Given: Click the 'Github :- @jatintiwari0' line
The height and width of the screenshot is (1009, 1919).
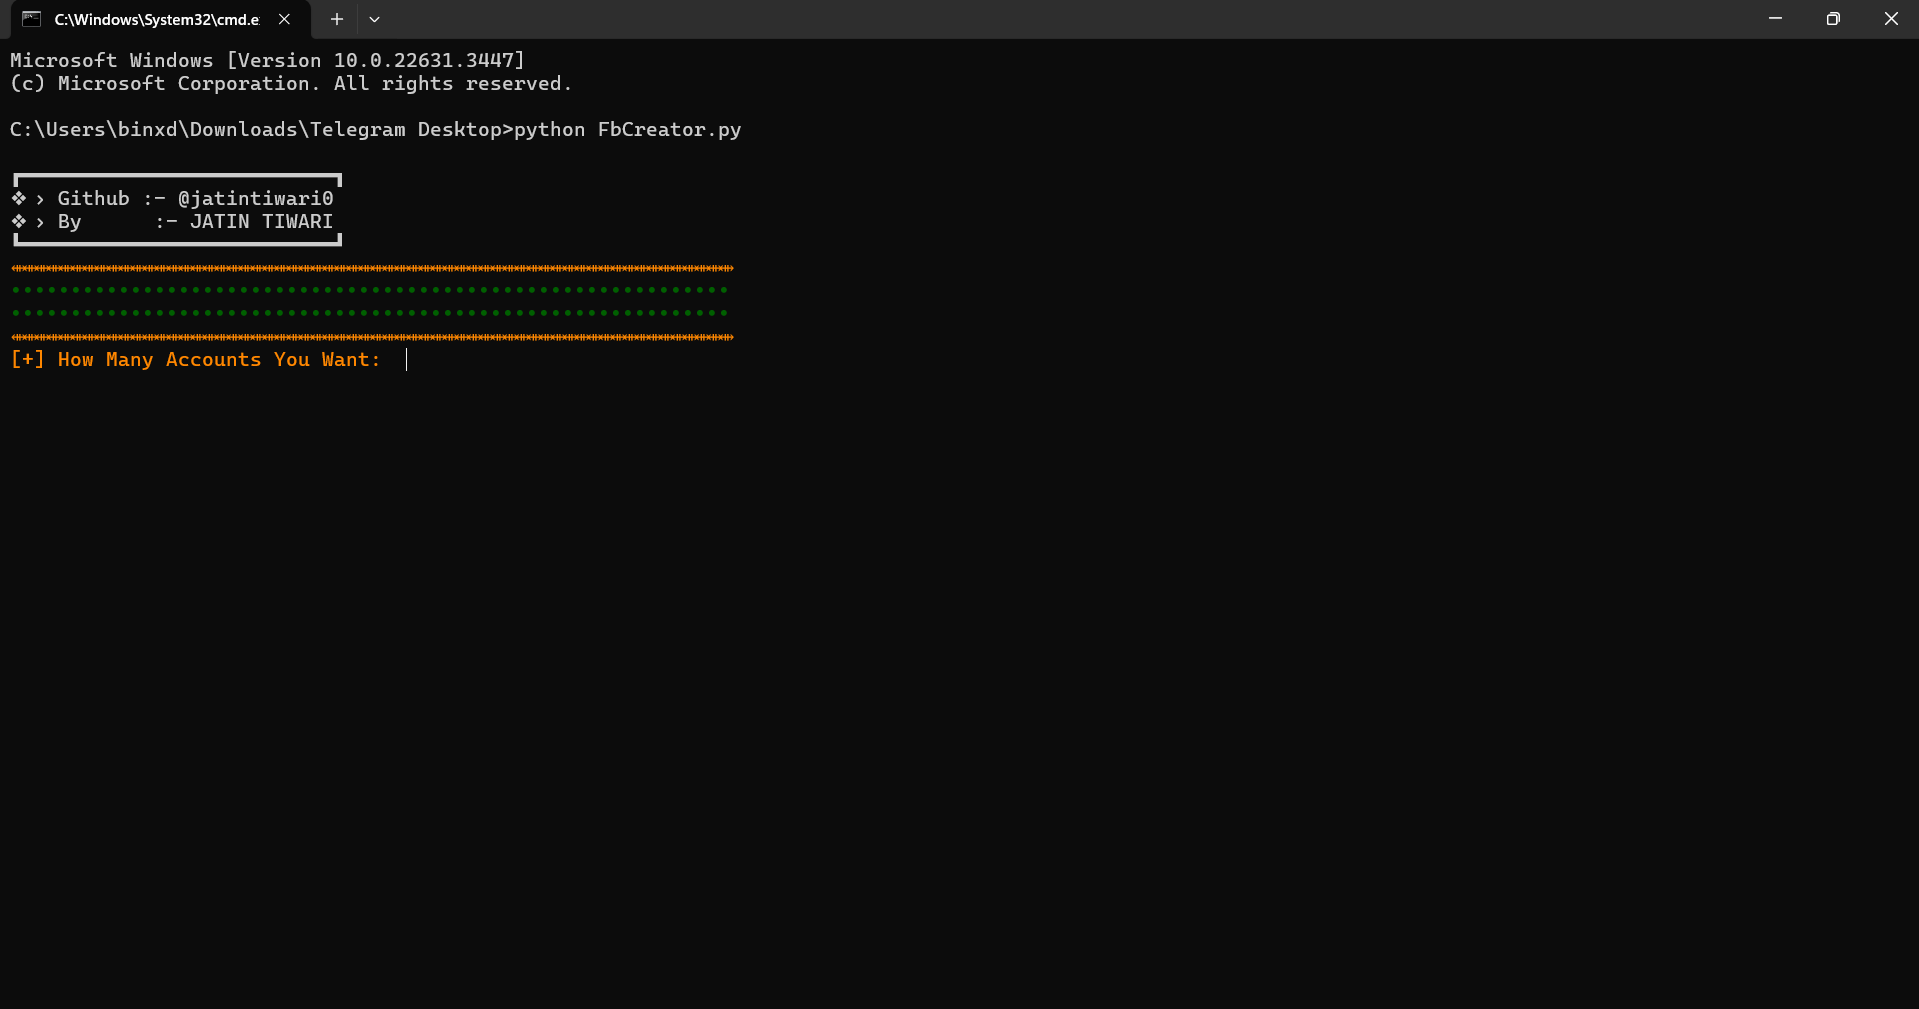Looking at the screenshot, I should coord(173,198).
